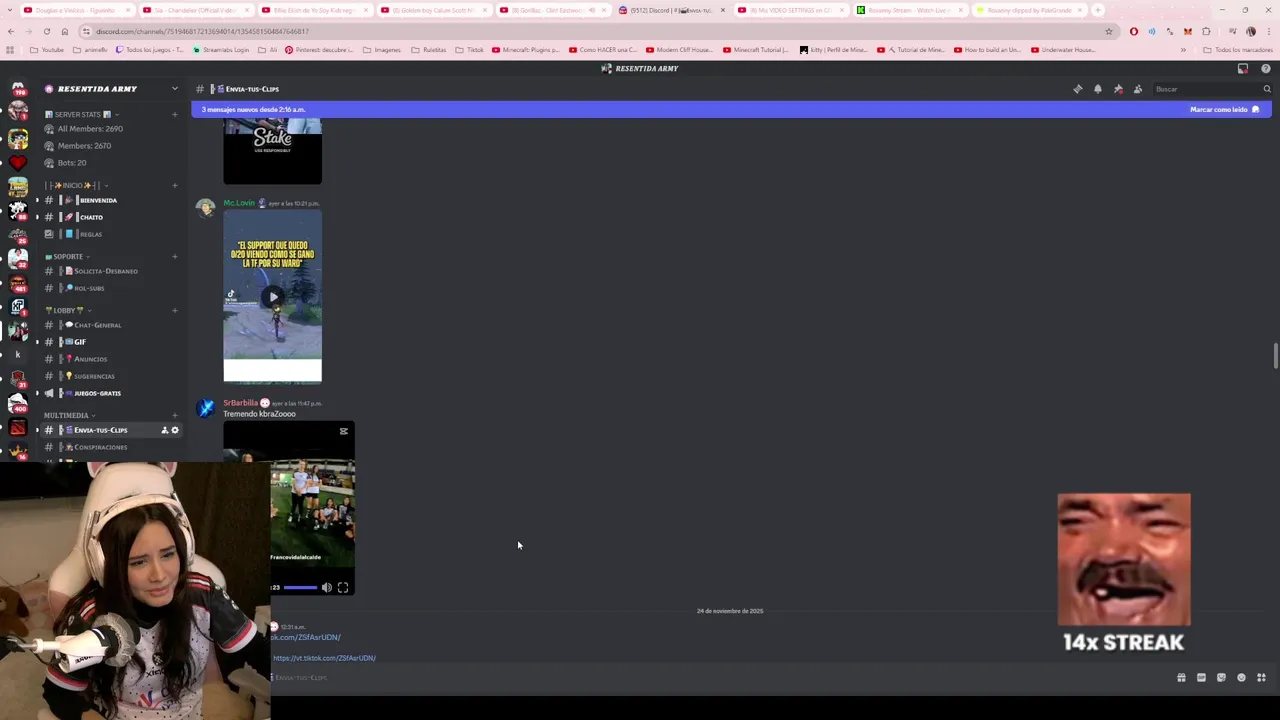Image resolution: width=1280 pixels, height=720 pixels.
Task: Click Opera red extension icon
Action: [1133, 31]
